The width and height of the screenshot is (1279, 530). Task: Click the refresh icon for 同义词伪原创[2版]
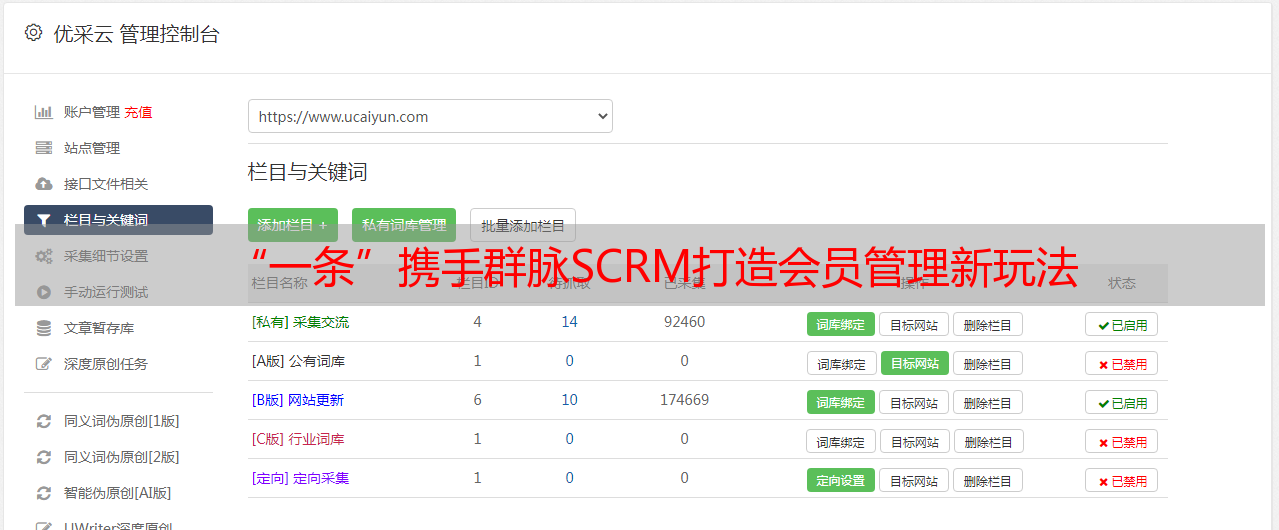coord(43,457)
